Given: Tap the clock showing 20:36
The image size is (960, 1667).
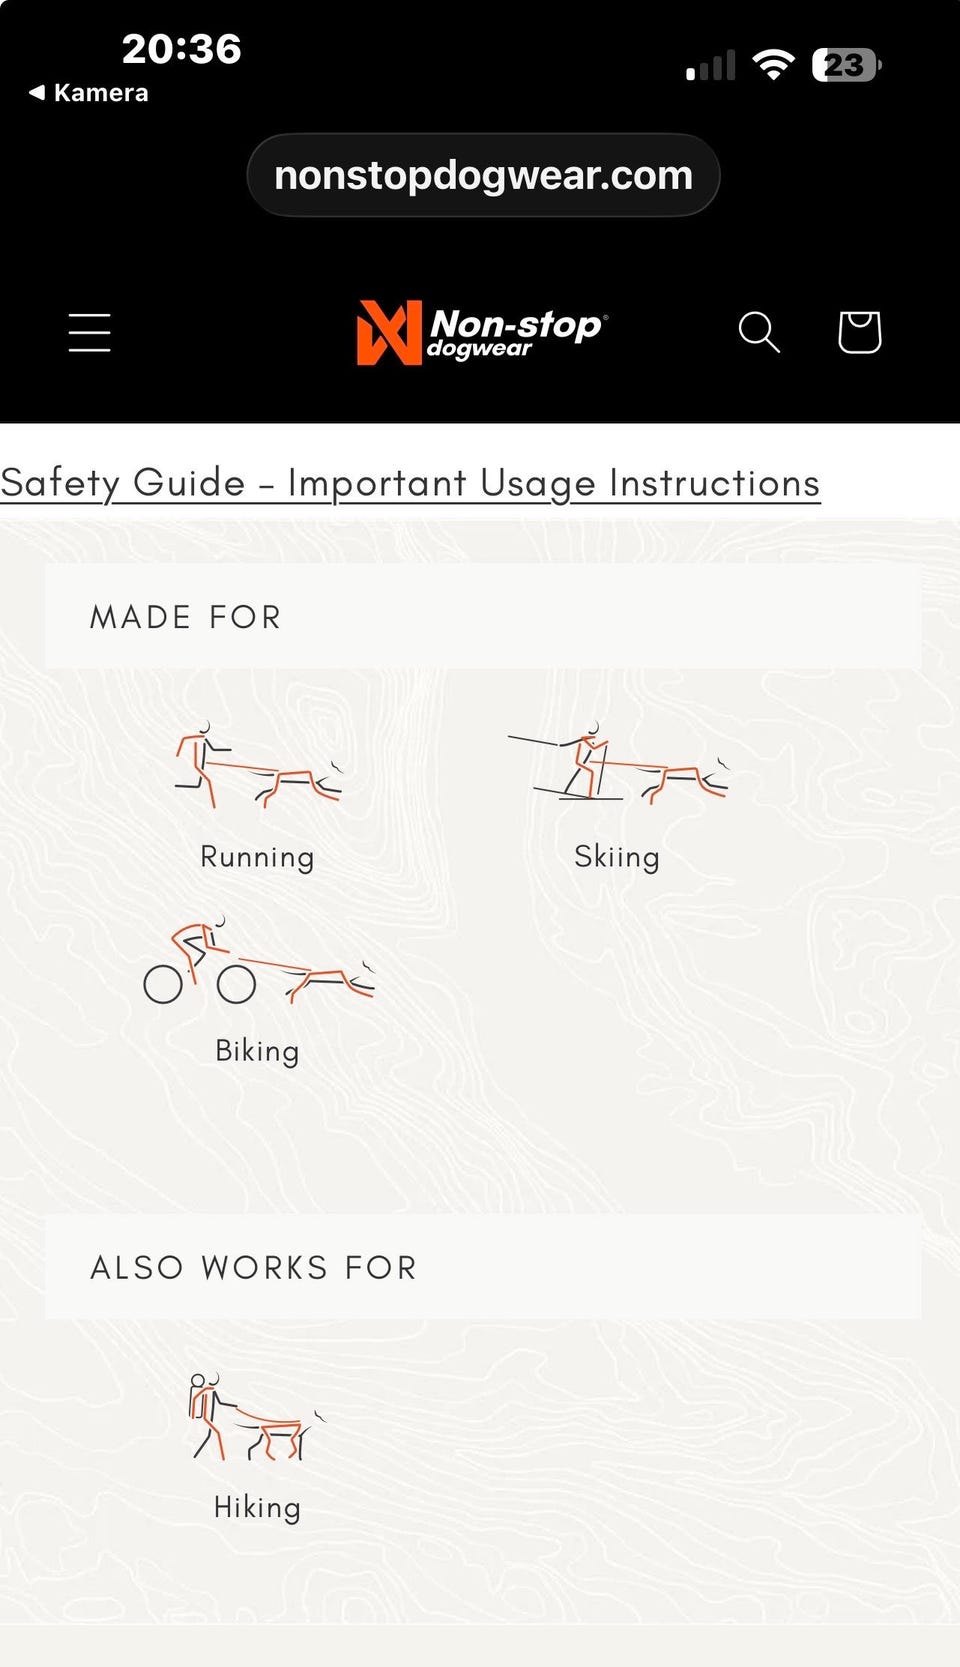Looking at the screenshot, I should click(x=182, y=49).
